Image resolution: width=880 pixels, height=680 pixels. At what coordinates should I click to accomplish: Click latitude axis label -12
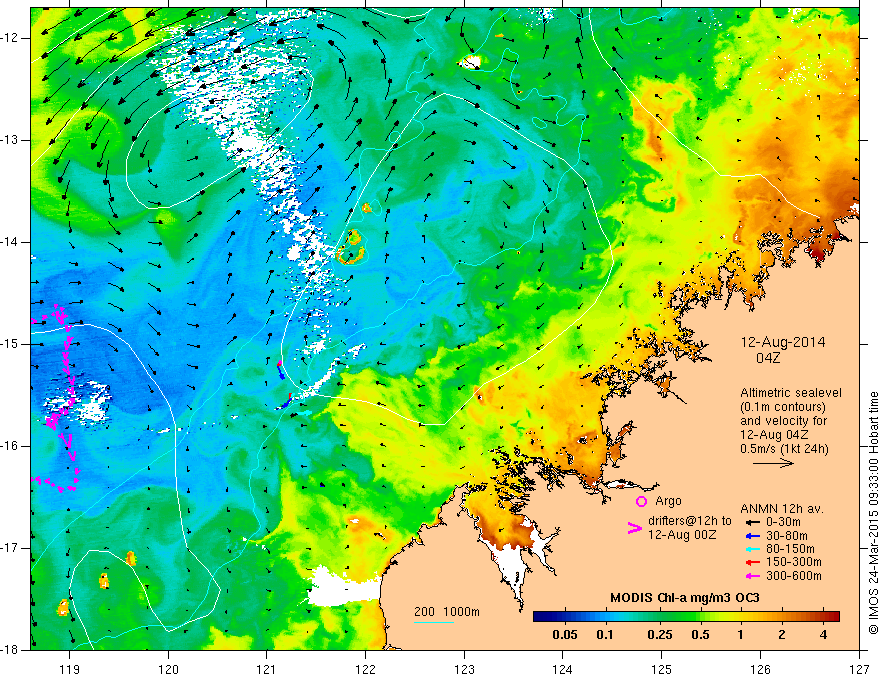click(10, 38)
